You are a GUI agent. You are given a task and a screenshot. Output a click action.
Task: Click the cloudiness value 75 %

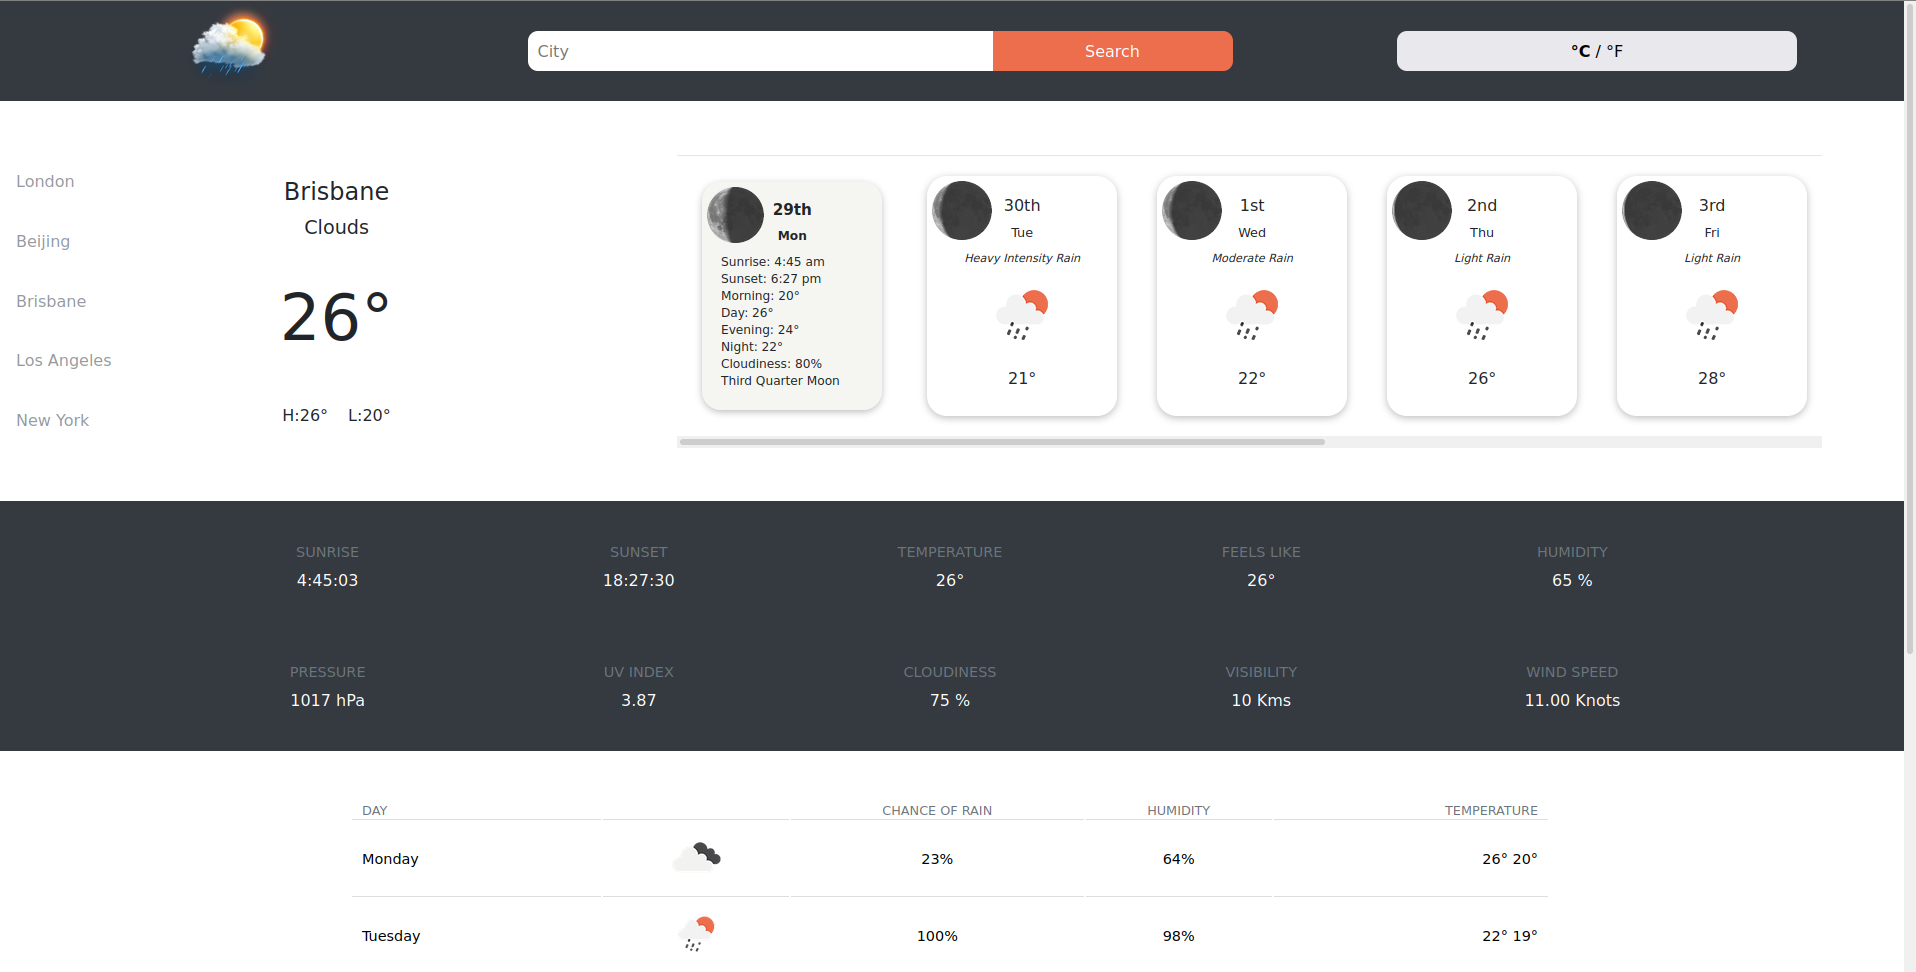[950, 700]
